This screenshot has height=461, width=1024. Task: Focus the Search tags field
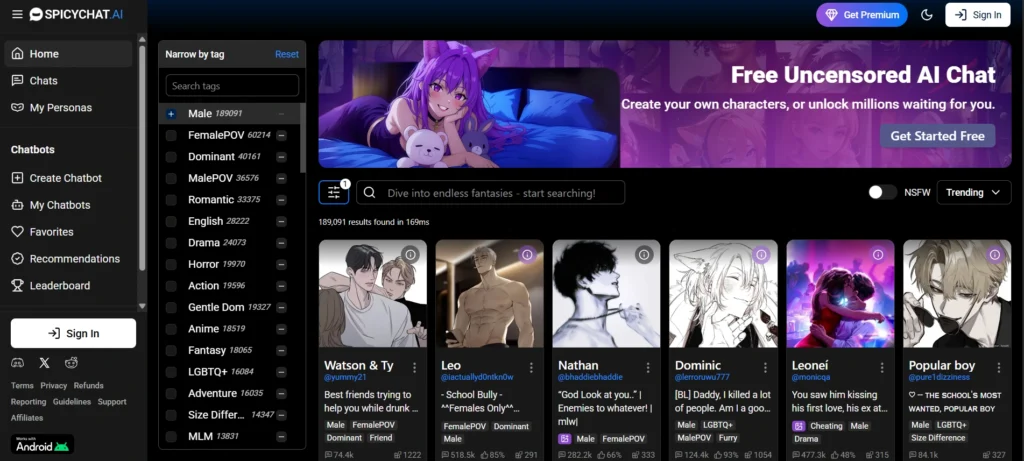click(232, 86)
